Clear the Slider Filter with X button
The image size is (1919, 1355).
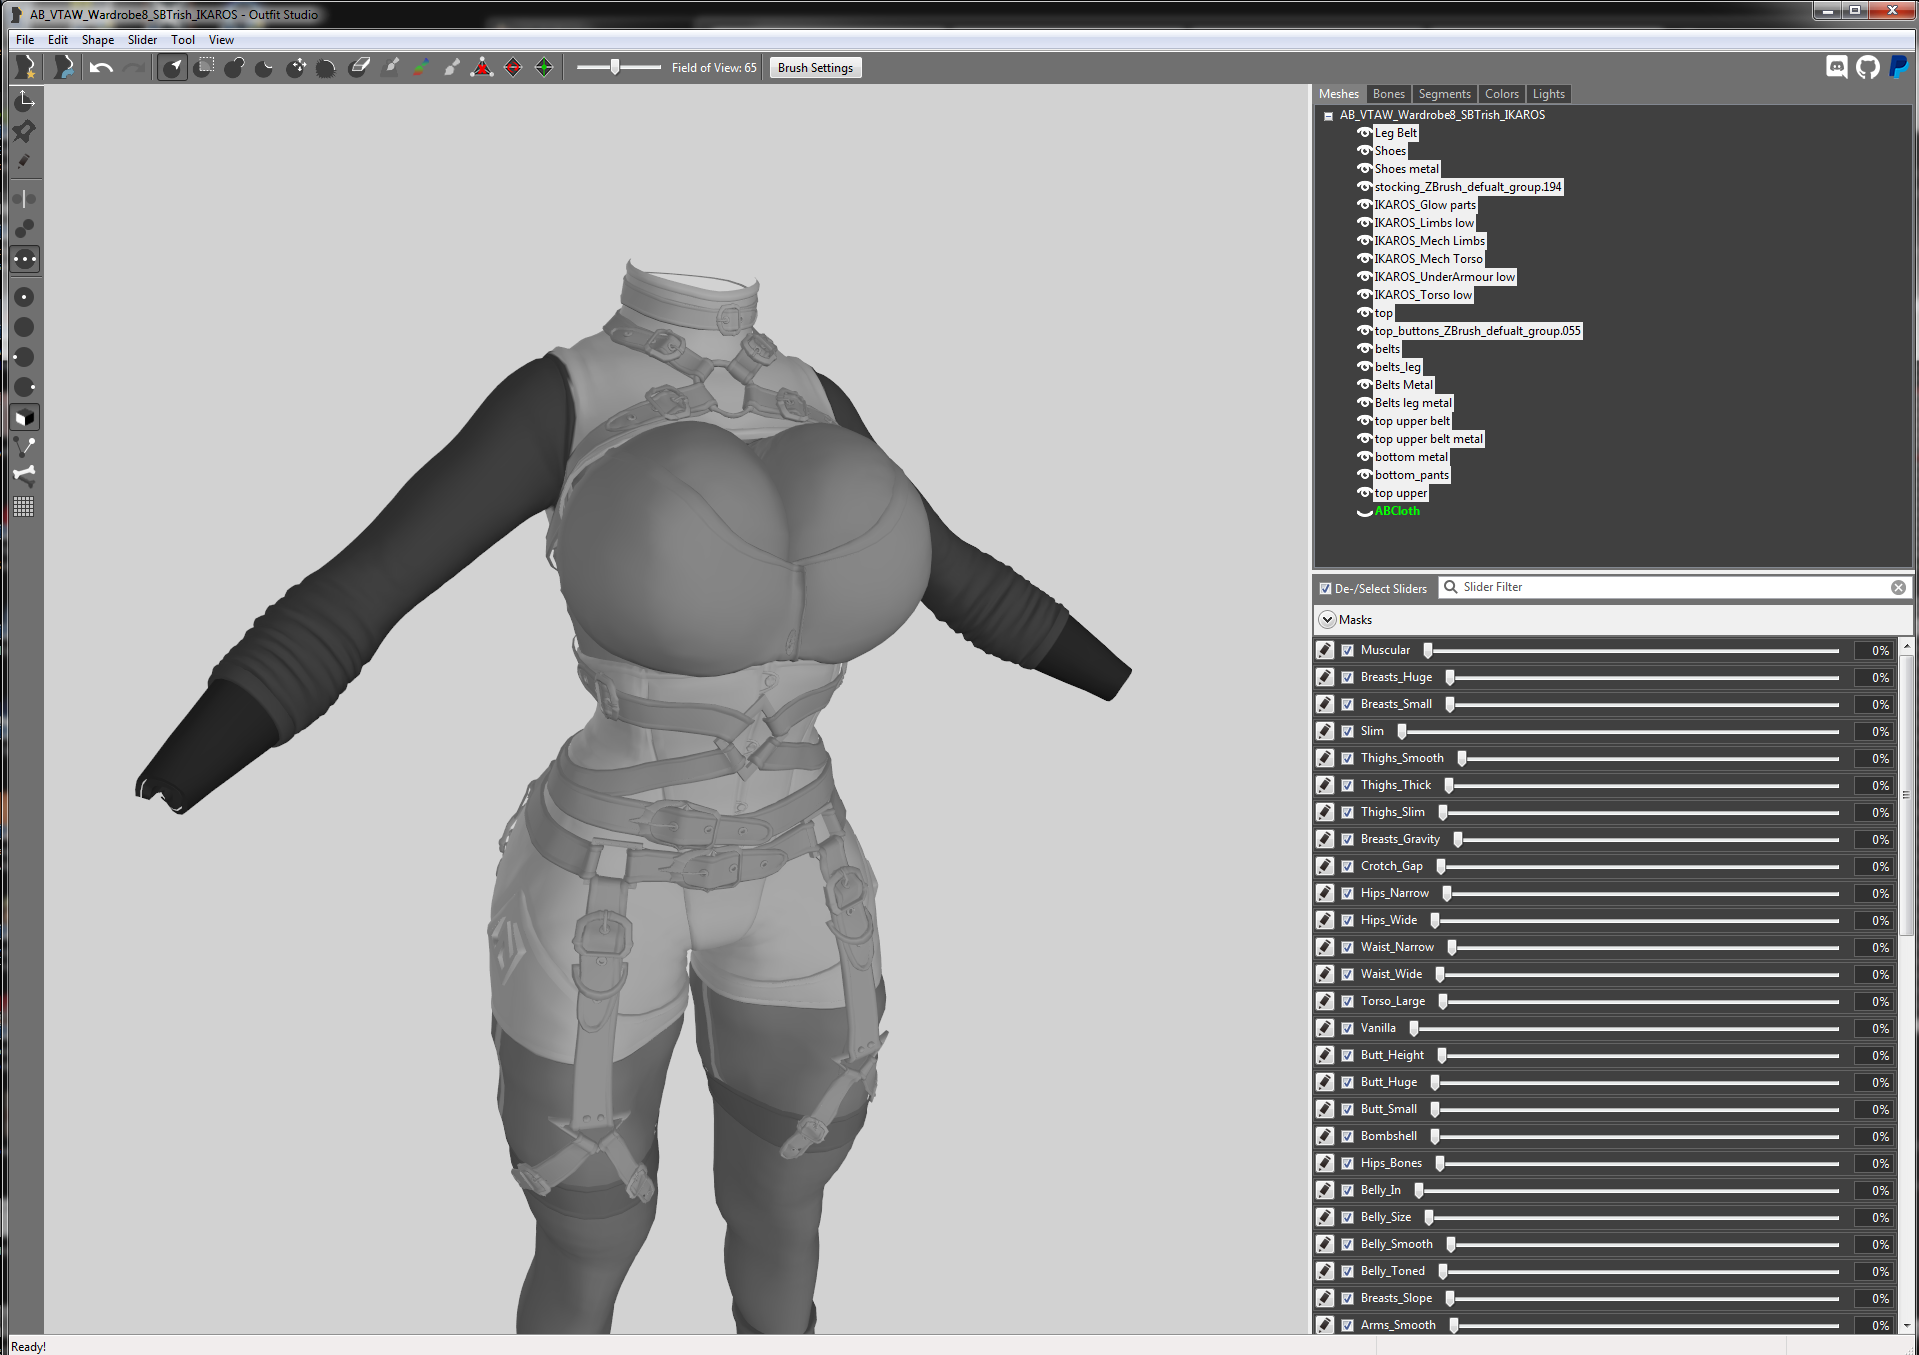1898,588
